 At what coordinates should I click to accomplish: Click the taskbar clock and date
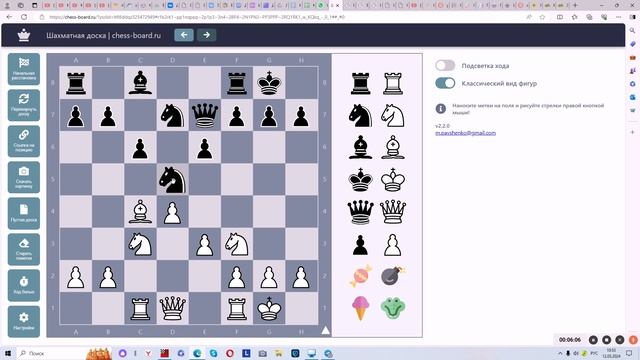tap(611, 353)
